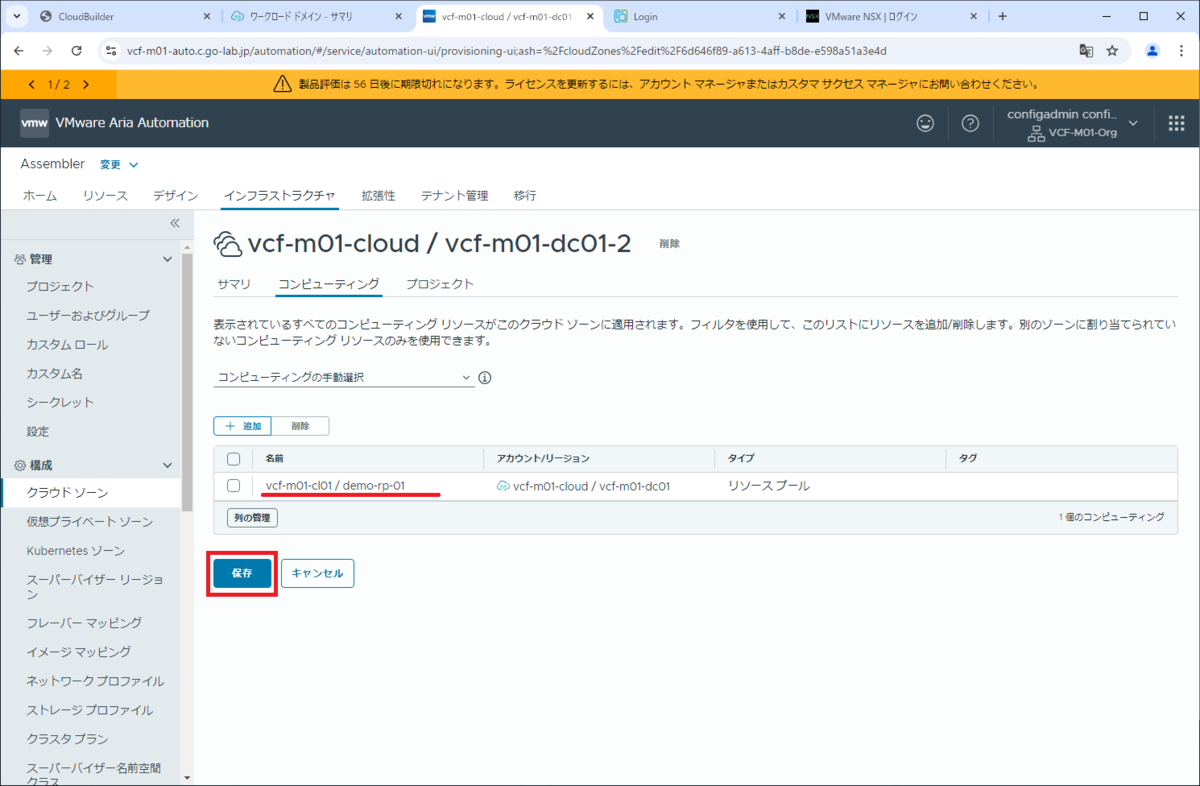Open 仮想プライベート ゾーン in the sidebar
Image resolution: width=1200 pixels, height=786 pixels.
(x=90, y=522)
